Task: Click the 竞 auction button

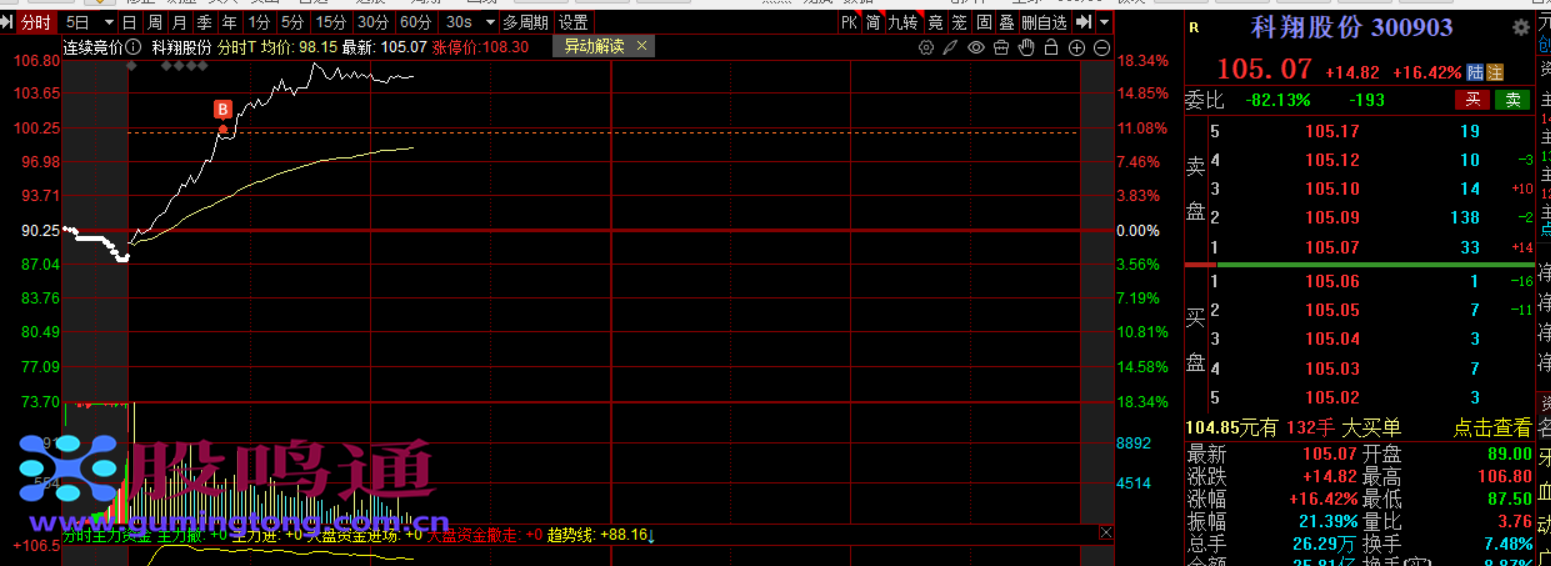Action: point(935,22)
